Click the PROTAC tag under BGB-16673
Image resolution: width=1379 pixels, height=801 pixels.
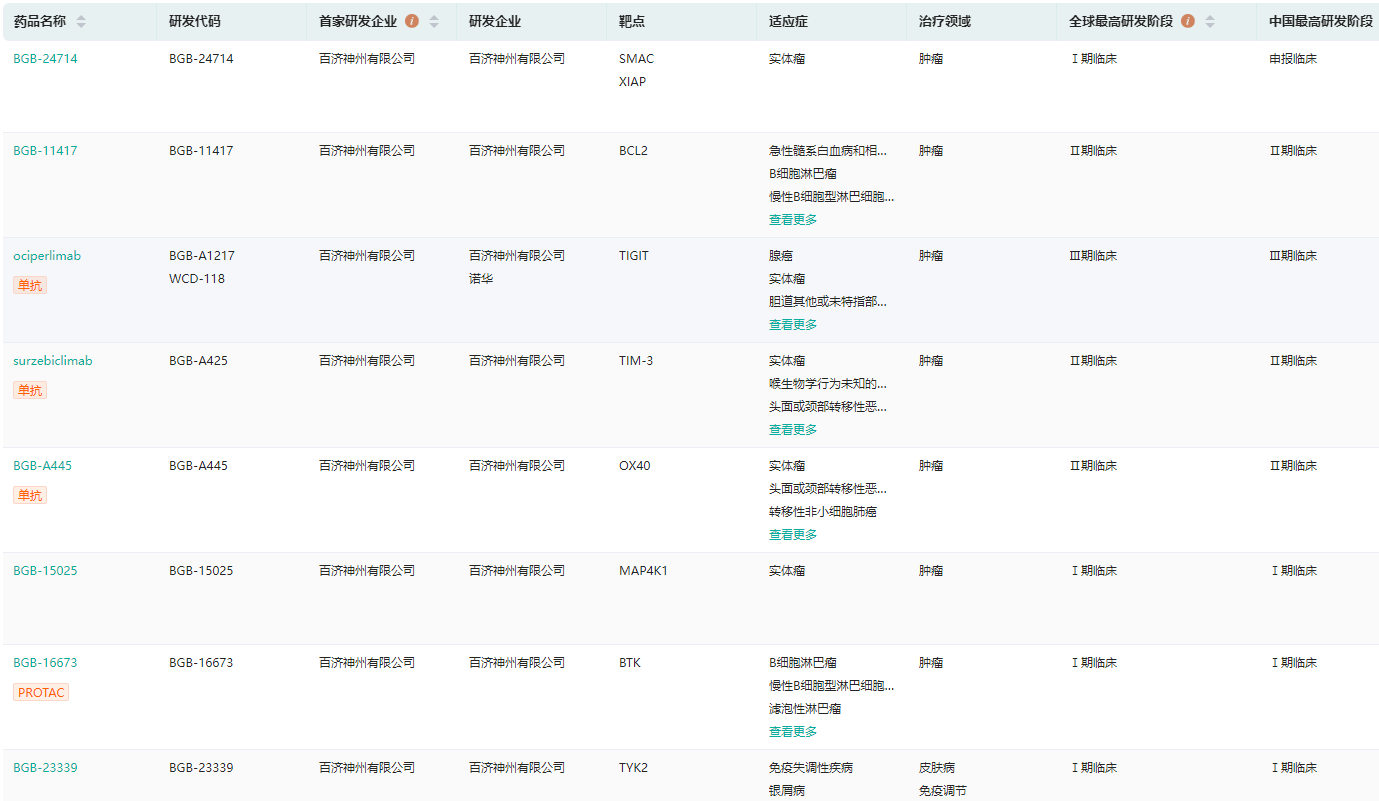point(41,692)
